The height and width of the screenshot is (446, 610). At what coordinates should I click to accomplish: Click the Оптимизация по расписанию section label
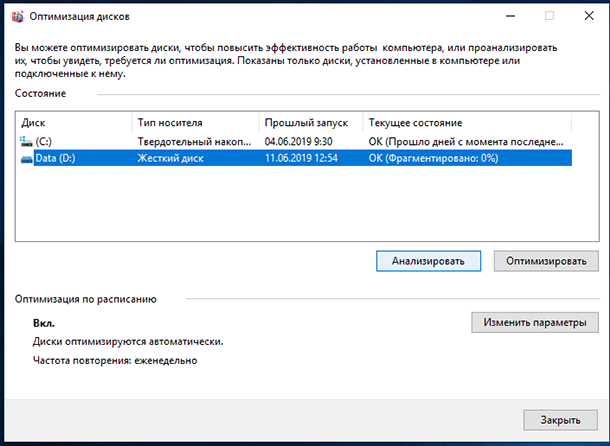tap(86, 299)
